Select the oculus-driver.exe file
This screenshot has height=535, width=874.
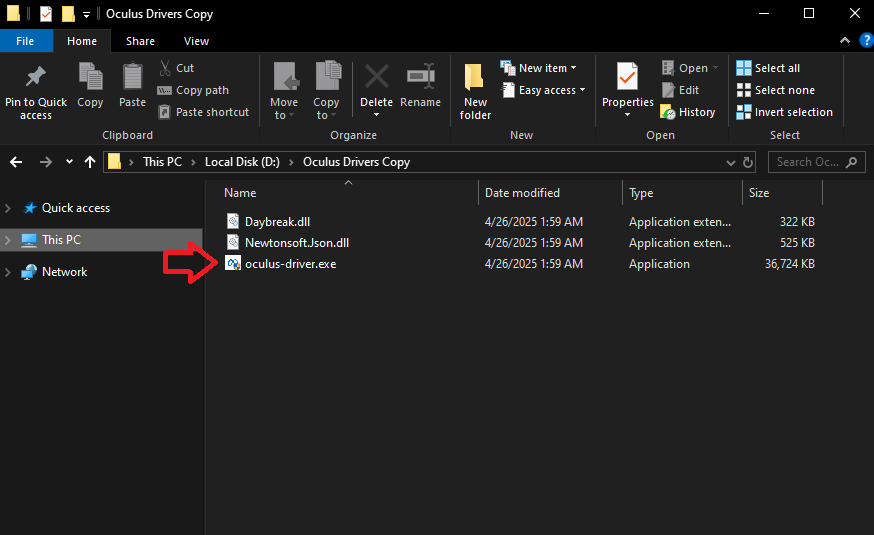(290, 264)
